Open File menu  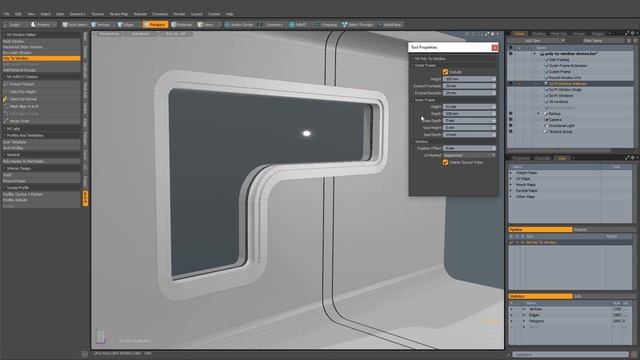pos(7,14)
